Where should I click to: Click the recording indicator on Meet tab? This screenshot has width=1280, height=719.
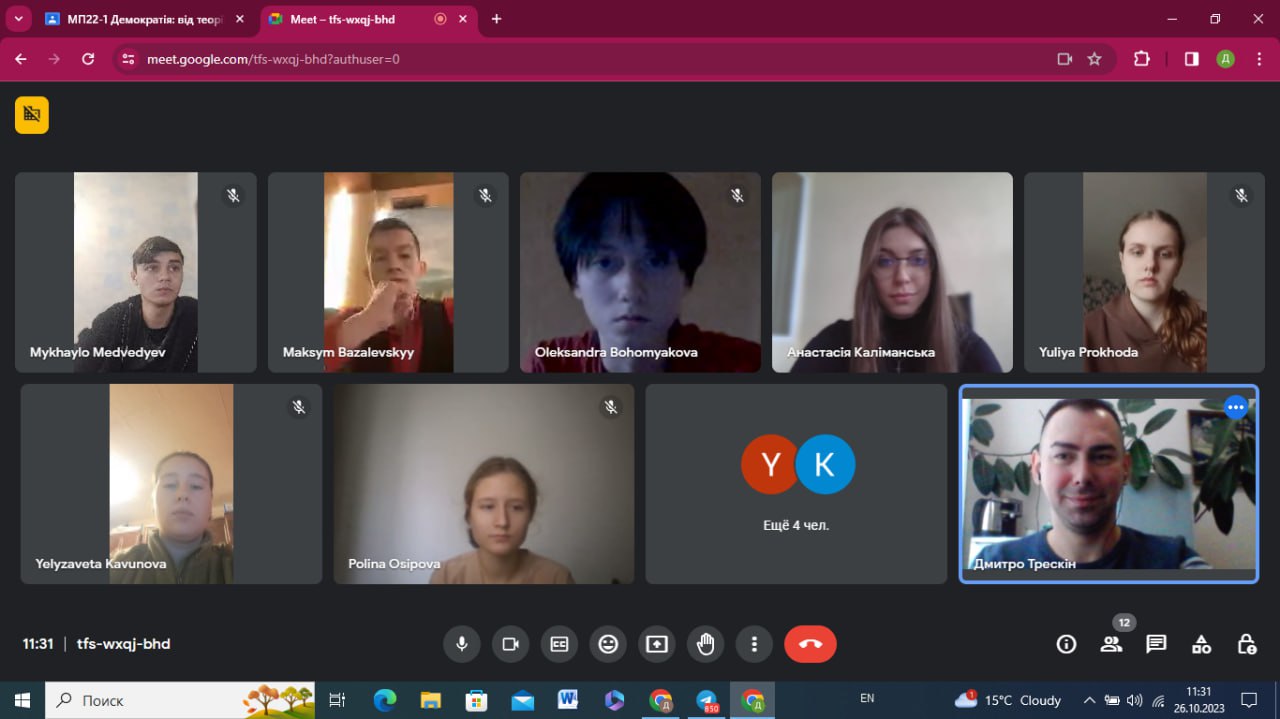[x=441, y=19]
